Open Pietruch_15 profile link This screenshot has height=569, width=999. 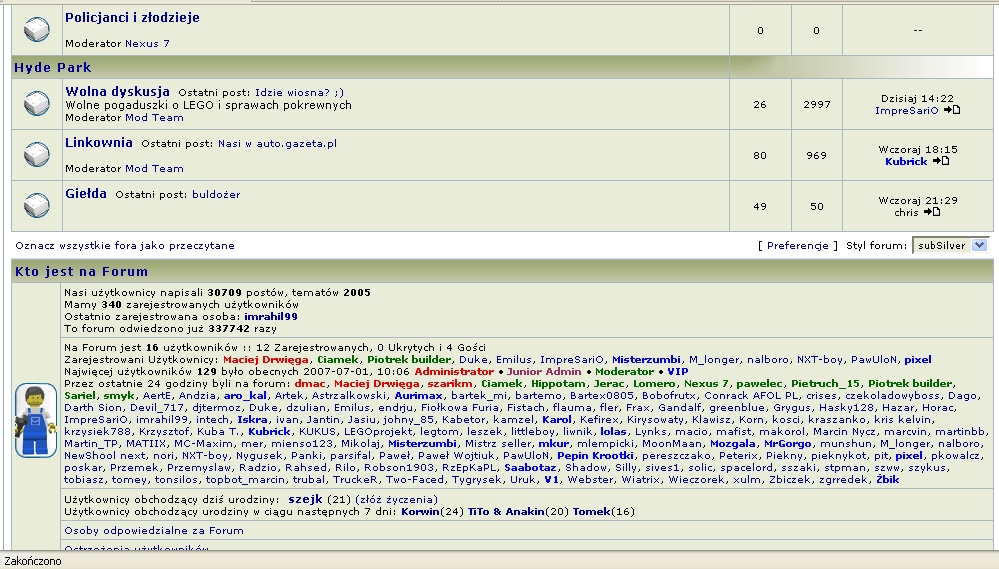click(825, 384)
